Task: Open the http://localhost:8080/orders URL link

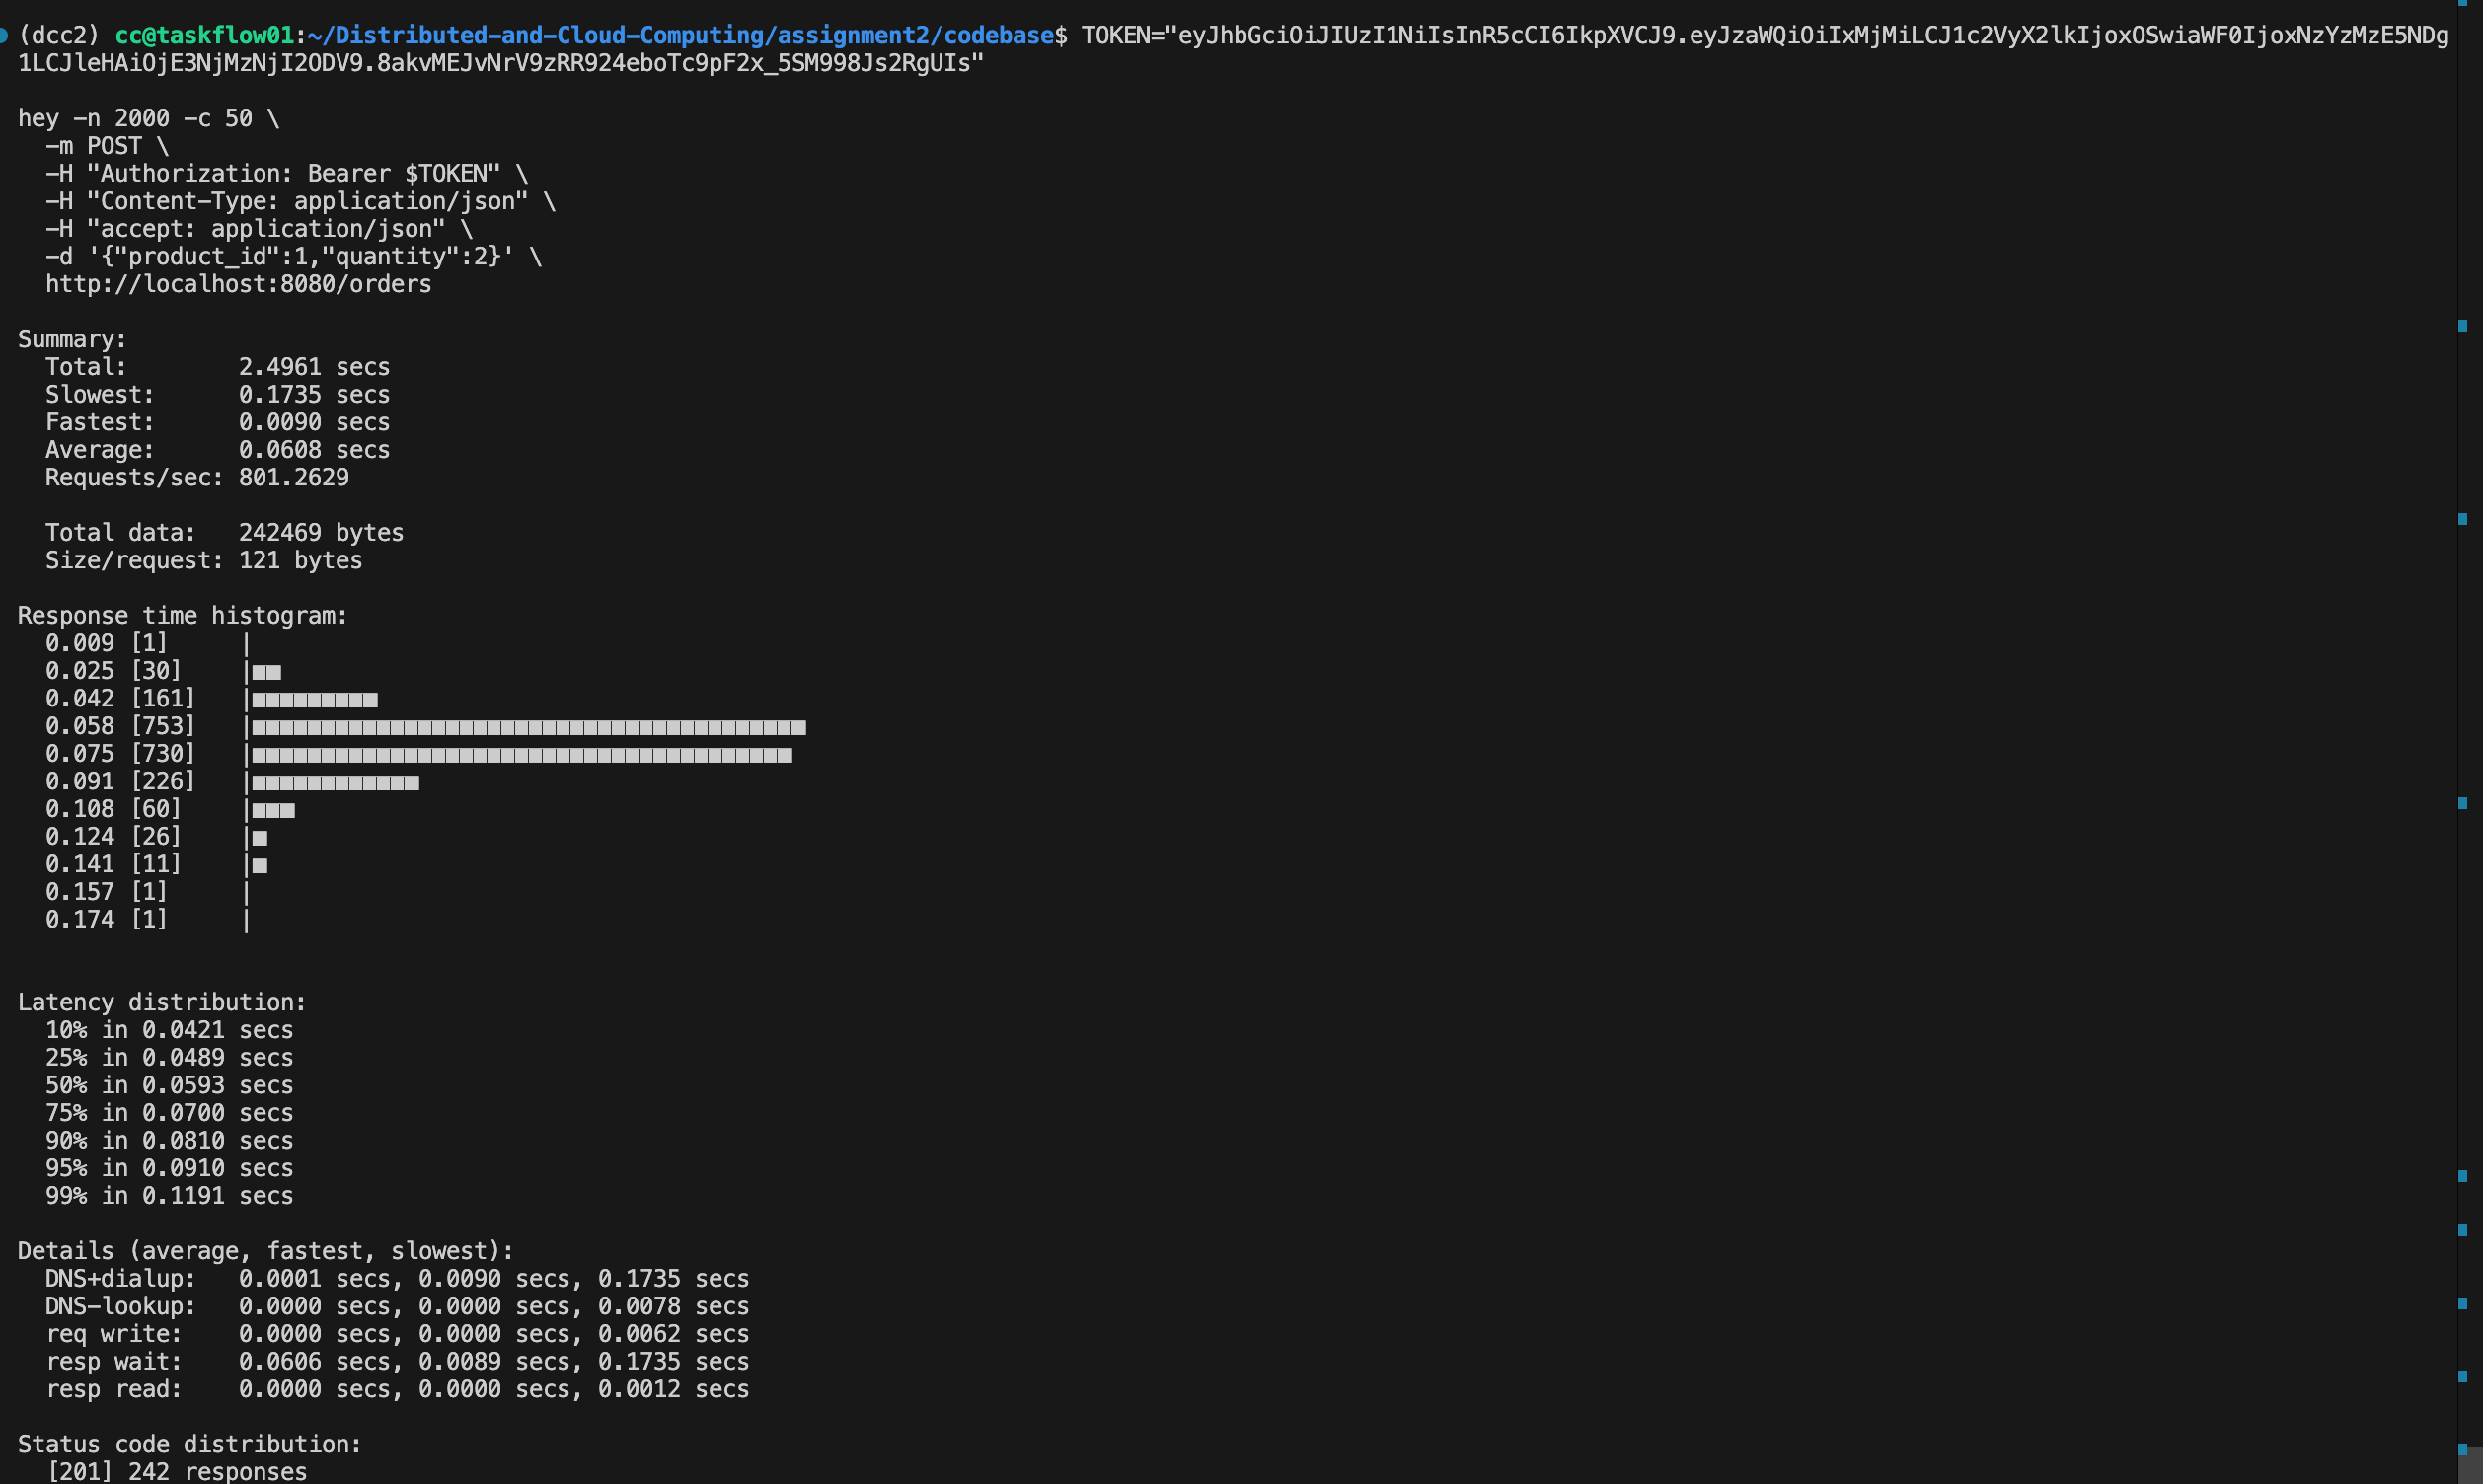Action: coord(238,284)
